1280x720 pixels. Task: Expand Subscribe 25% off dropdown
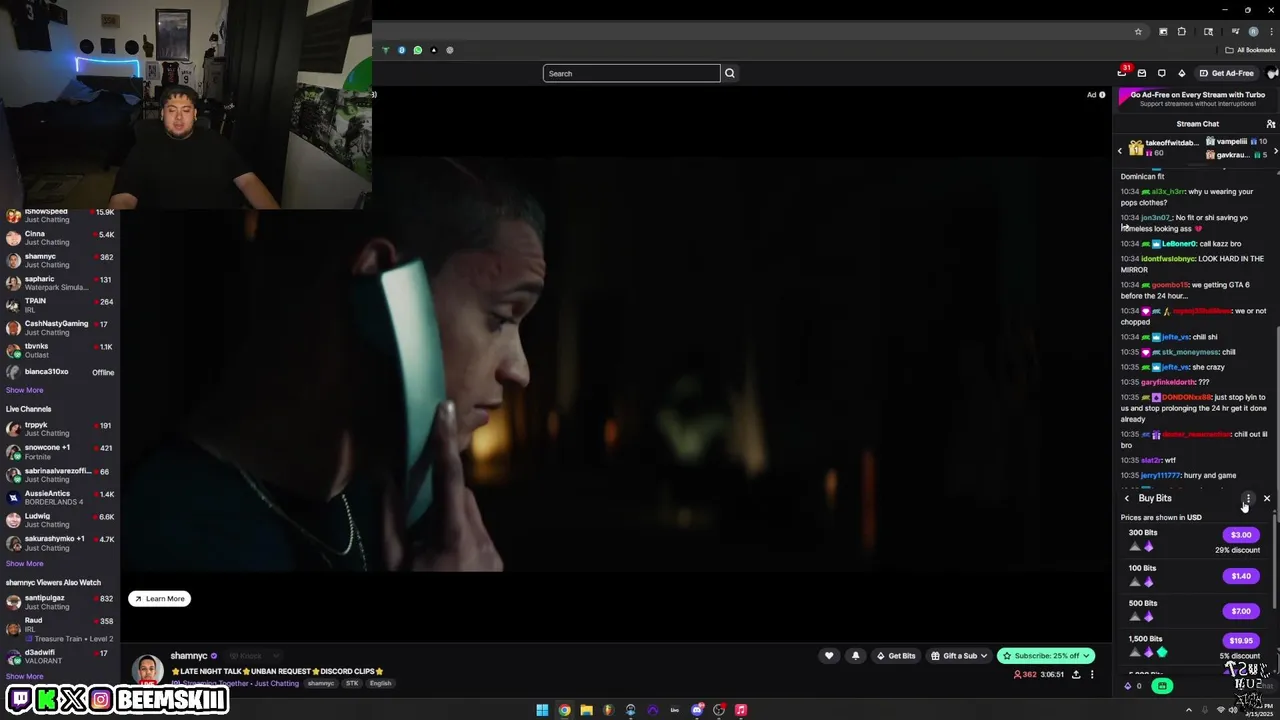pos(1088,656)
